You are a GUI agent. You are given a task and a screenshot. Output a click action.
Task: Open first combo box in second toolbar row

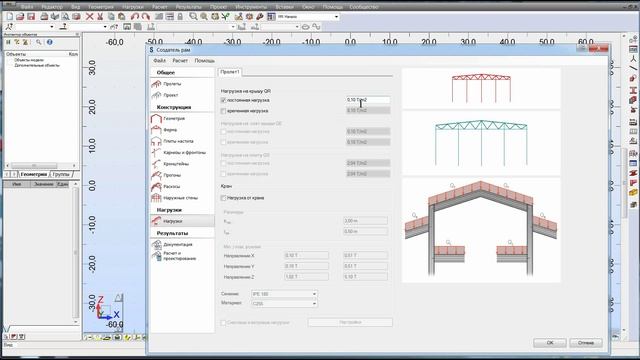(34, 27)
